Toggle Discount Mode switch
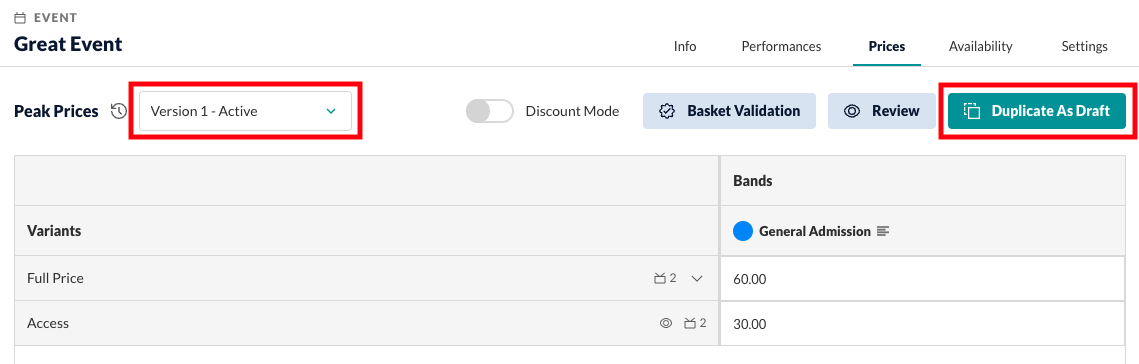The image size is (1139, 364). point(490,111)
